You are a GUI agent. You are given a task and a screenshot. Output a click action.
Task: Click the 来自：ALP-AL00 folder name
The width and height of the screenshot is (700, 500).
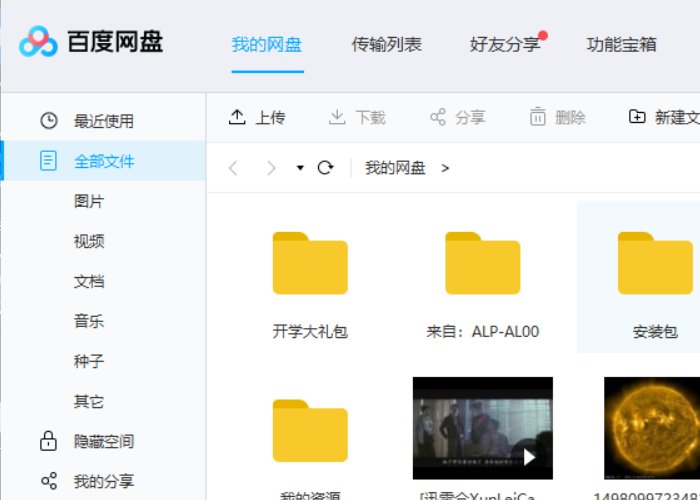pos(483,332)
